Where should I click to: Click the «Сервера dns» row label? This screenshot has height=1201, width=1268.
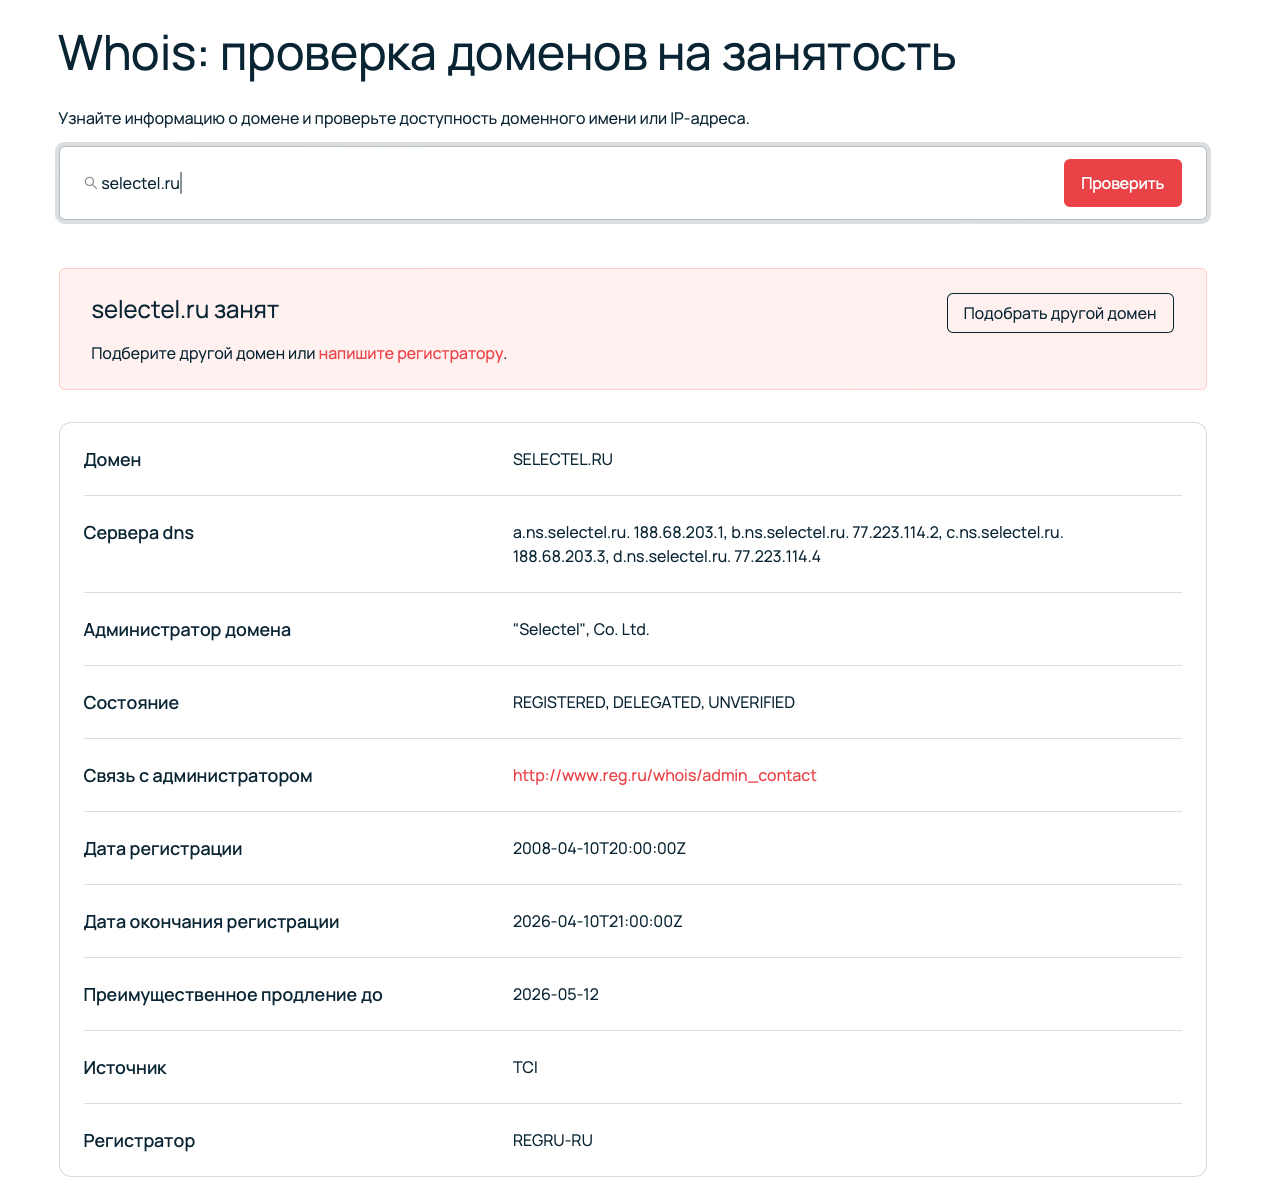coord(138,532)
